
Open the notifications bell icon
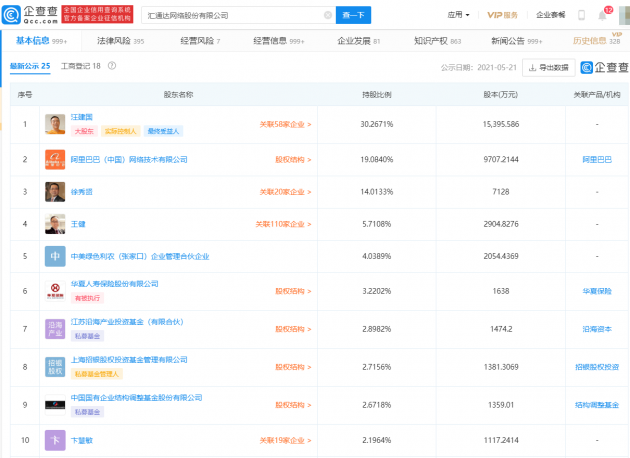tap(602, 16)
